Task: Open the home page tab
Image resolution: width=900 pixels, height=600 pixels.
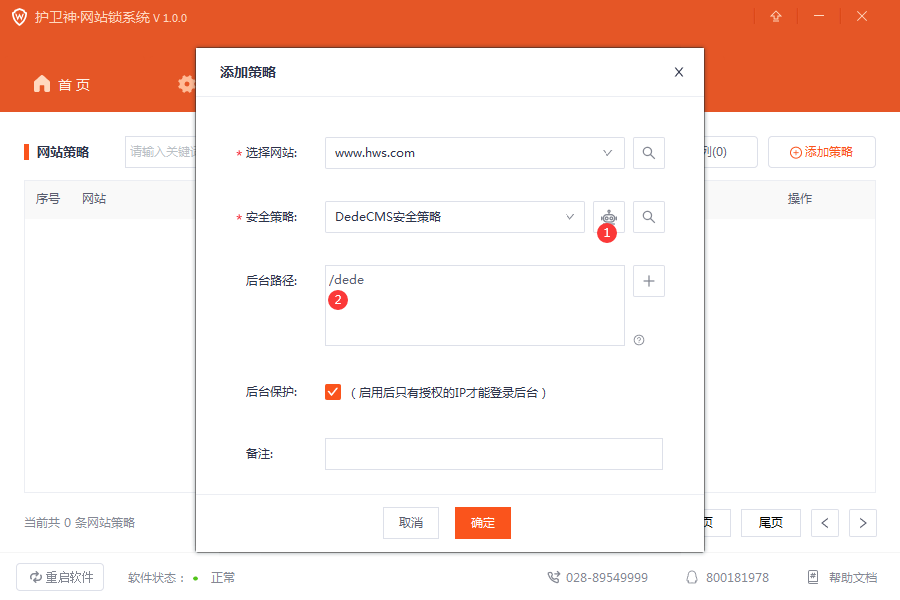Action: [62, 84]
